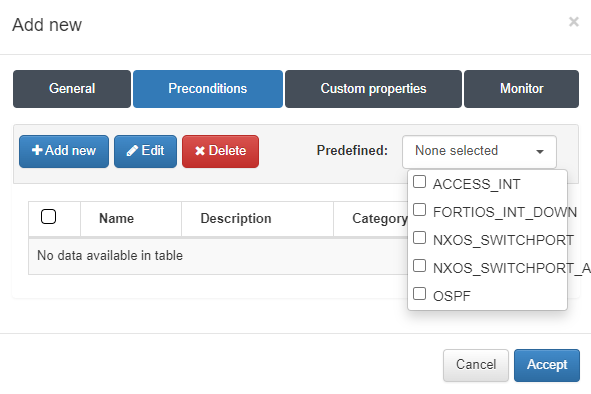Screen dimensions: 591x394
Task: Check the FORTIOS_INT_DOWN option
Action: coord(420,210)
